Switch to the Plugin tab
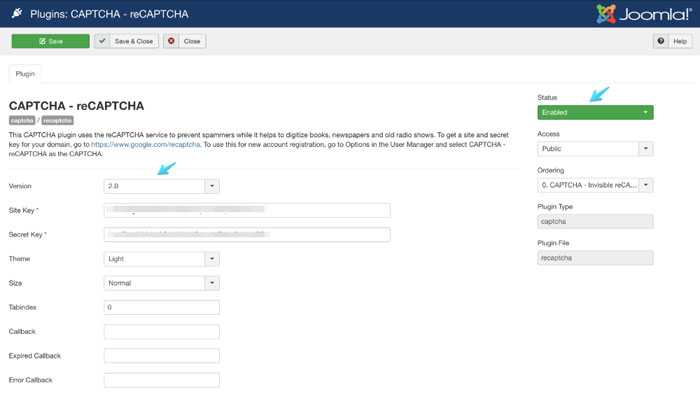The image size is (700, 401). tap(25, 74)
